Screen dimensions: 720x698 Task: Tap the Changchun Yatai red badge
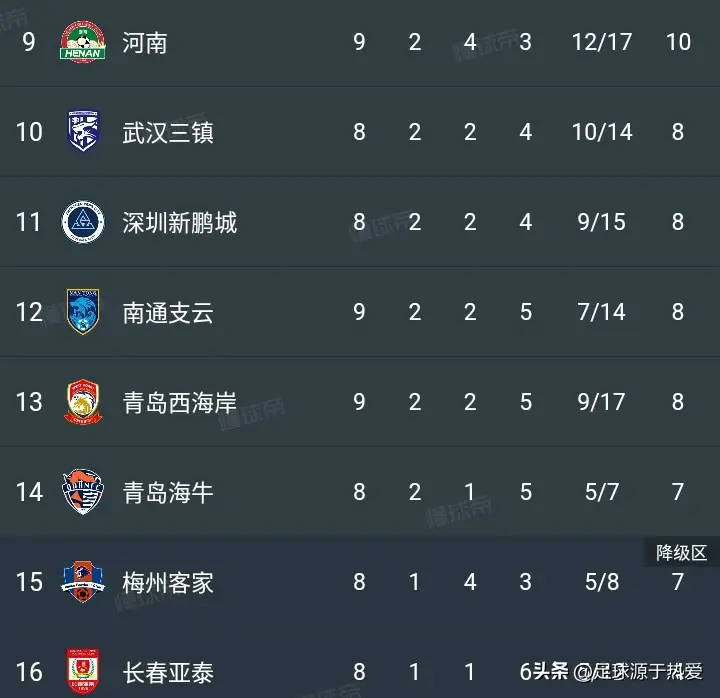tap(83, 671)
